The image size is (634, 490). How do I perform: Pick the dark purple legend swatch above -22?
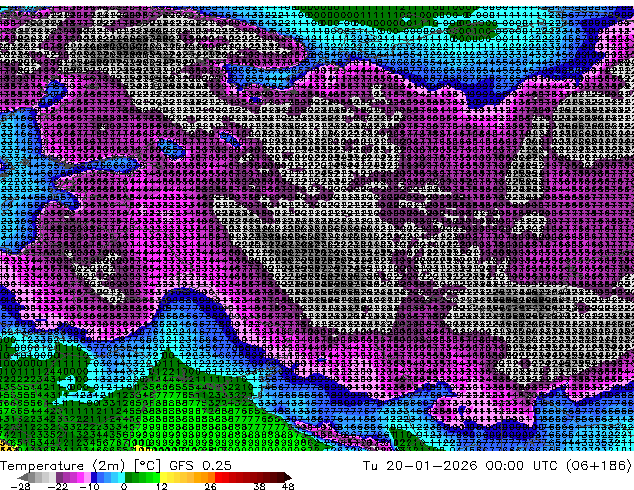pos(59,477)
